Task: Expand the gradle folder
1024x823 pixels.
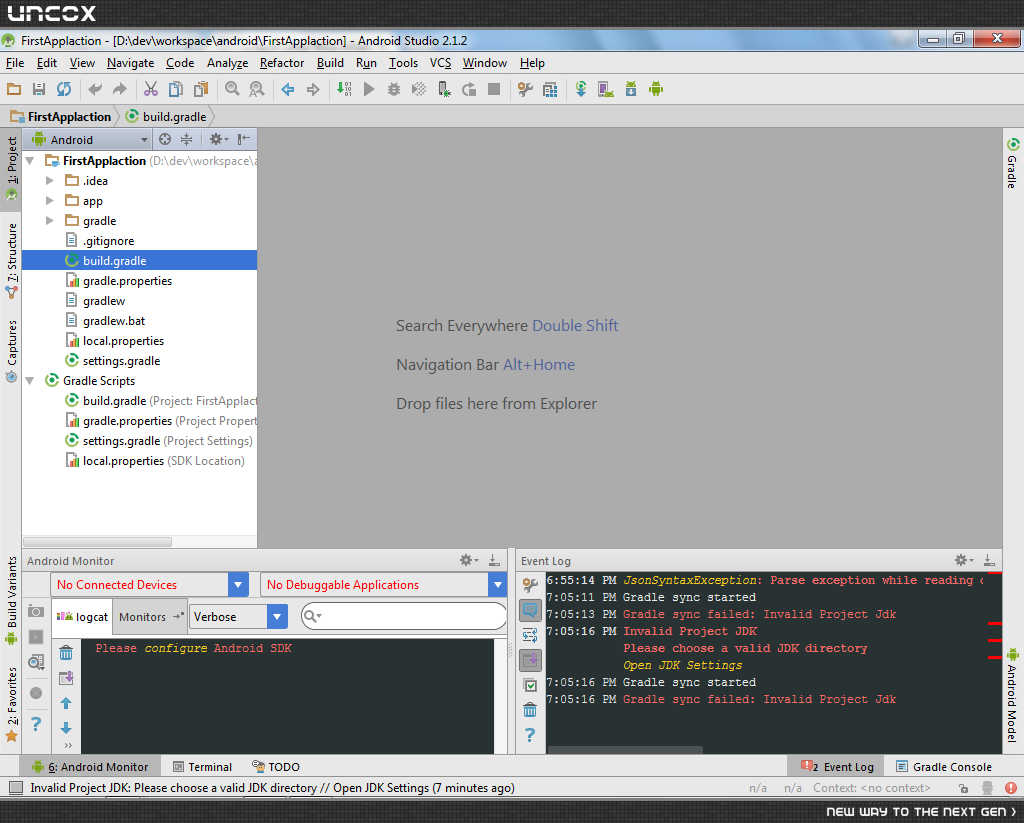Action: (x=50, y=221)
